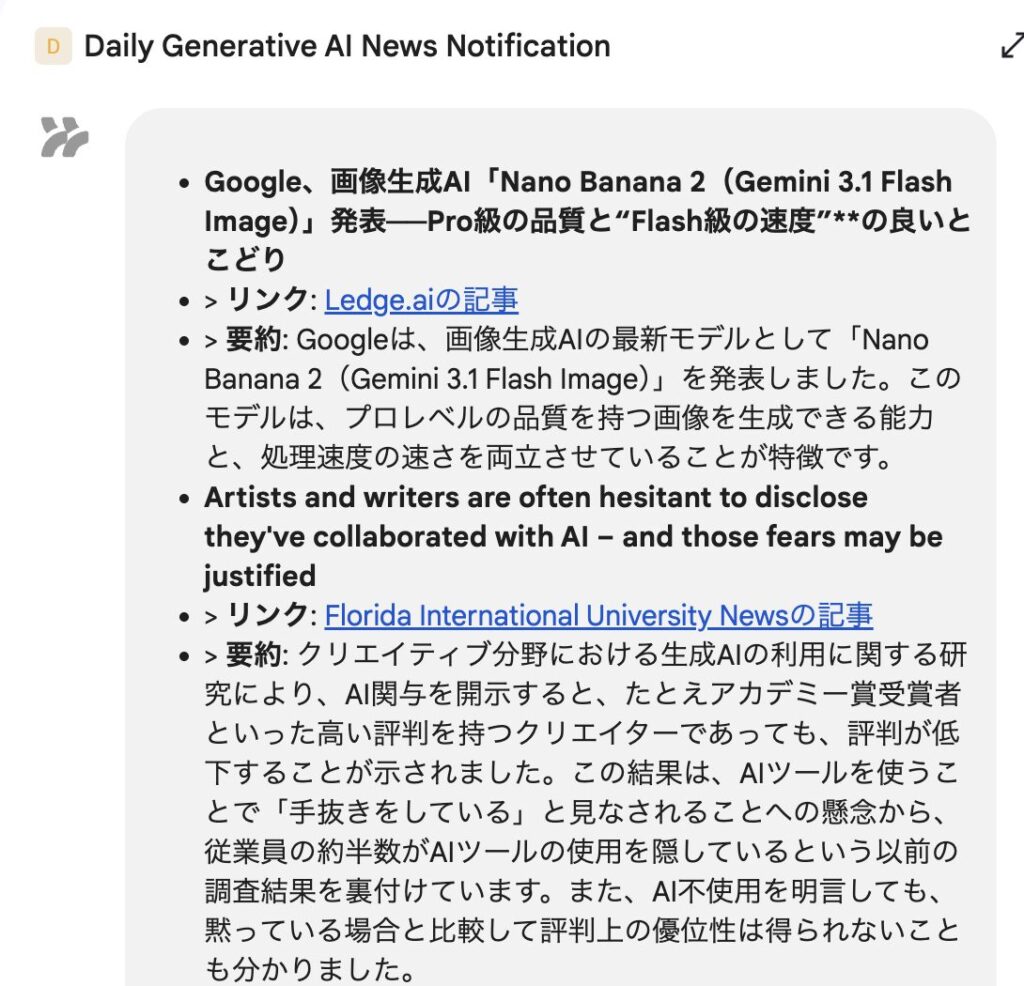Click the bullet before the Google headline
The height and width of the screenshot is (986, 1024).
[183, 184]
